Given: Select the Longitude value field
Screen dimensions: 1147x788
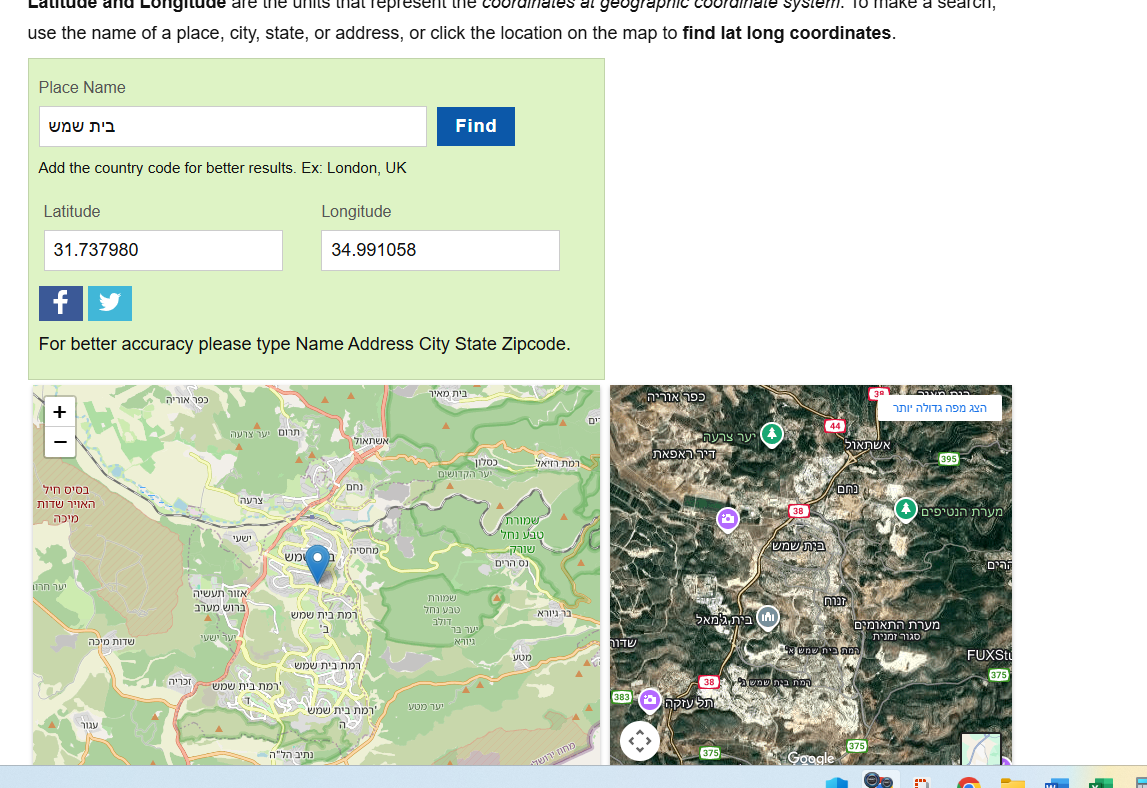Looking at the screenshot, I should point(440,250).
